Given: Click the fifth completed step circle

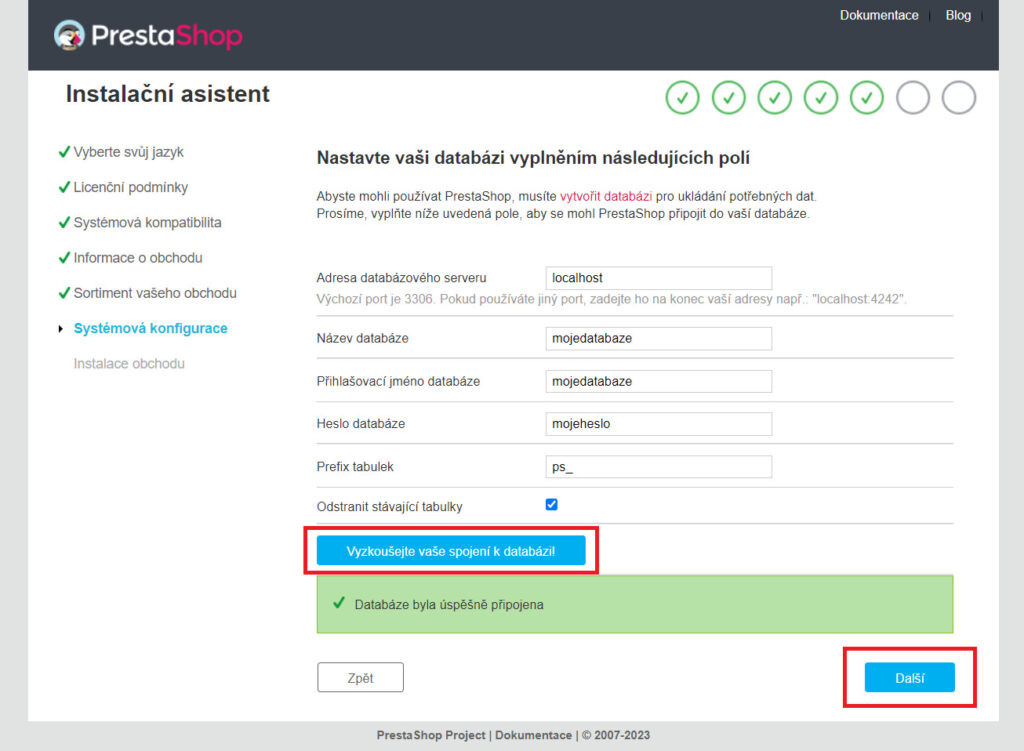Looking at the screenshot, I should pyautogui.click(x=867, y=98).
